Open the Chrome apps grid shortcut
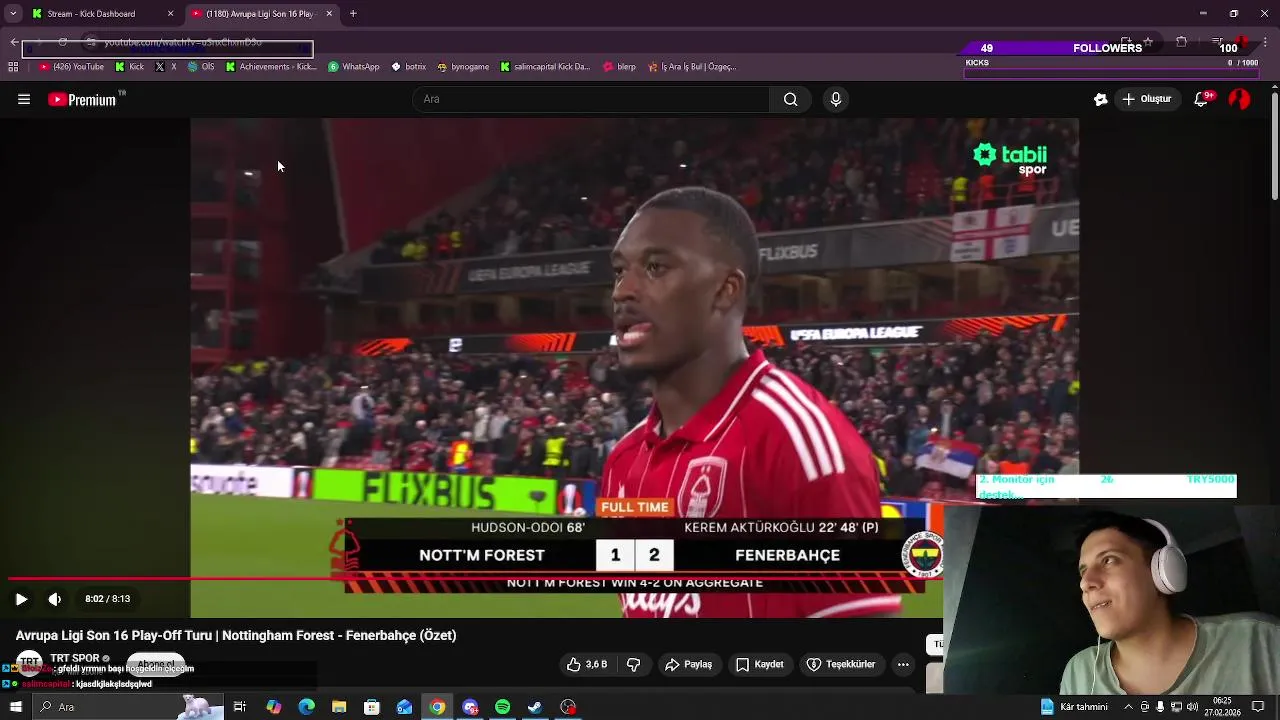This screenshot has width=1280, height=720. click(13, 67)
